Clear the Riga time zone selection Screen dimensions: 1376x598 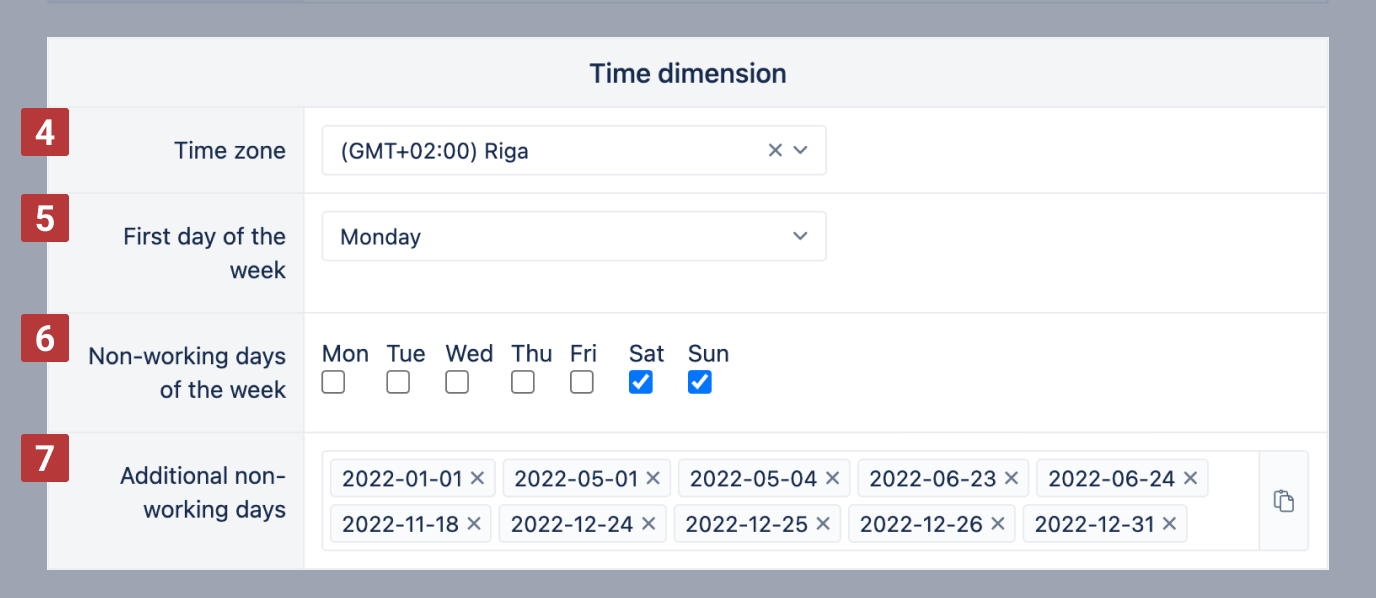point(775,150)
